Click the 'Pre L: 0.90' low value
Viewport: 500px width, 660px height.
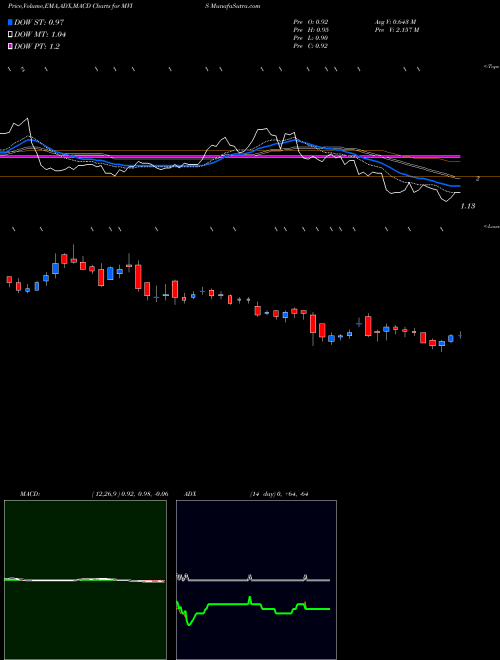point(311,38)
